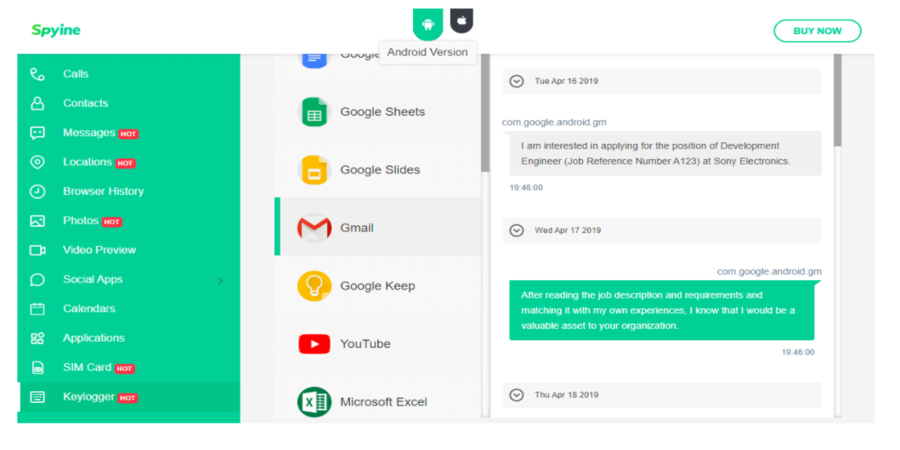Open the Applications menu item

pos(129,338)
